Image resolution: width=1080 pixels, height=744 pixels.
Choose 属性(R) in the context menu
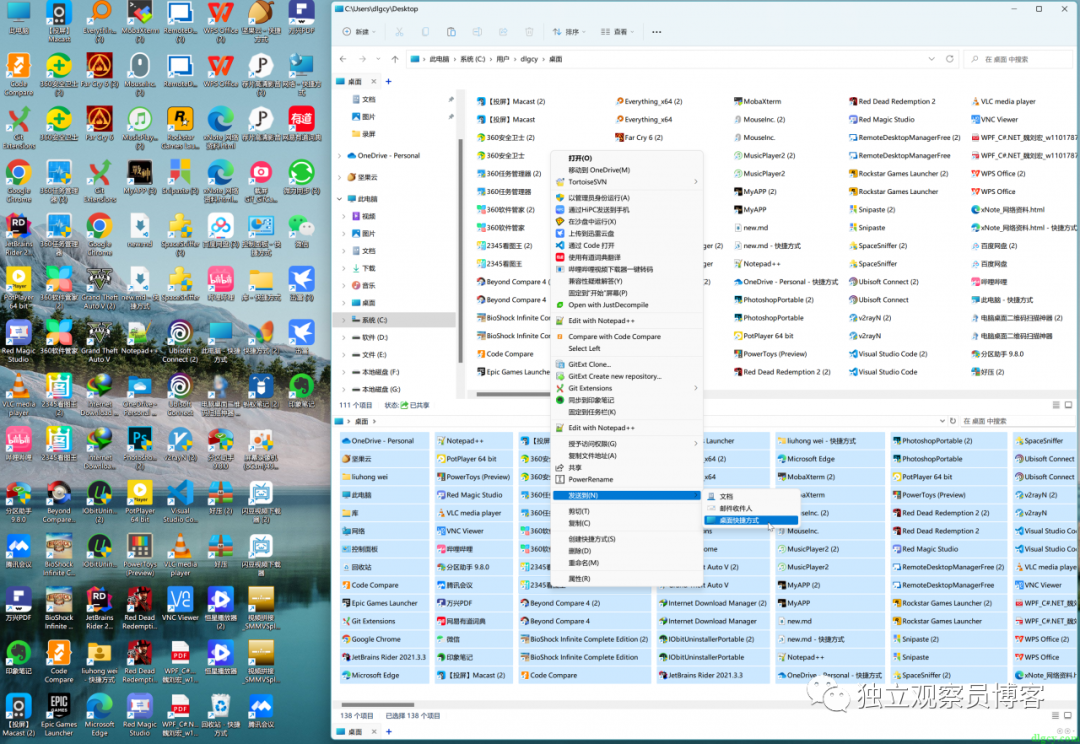pos(627,579)
